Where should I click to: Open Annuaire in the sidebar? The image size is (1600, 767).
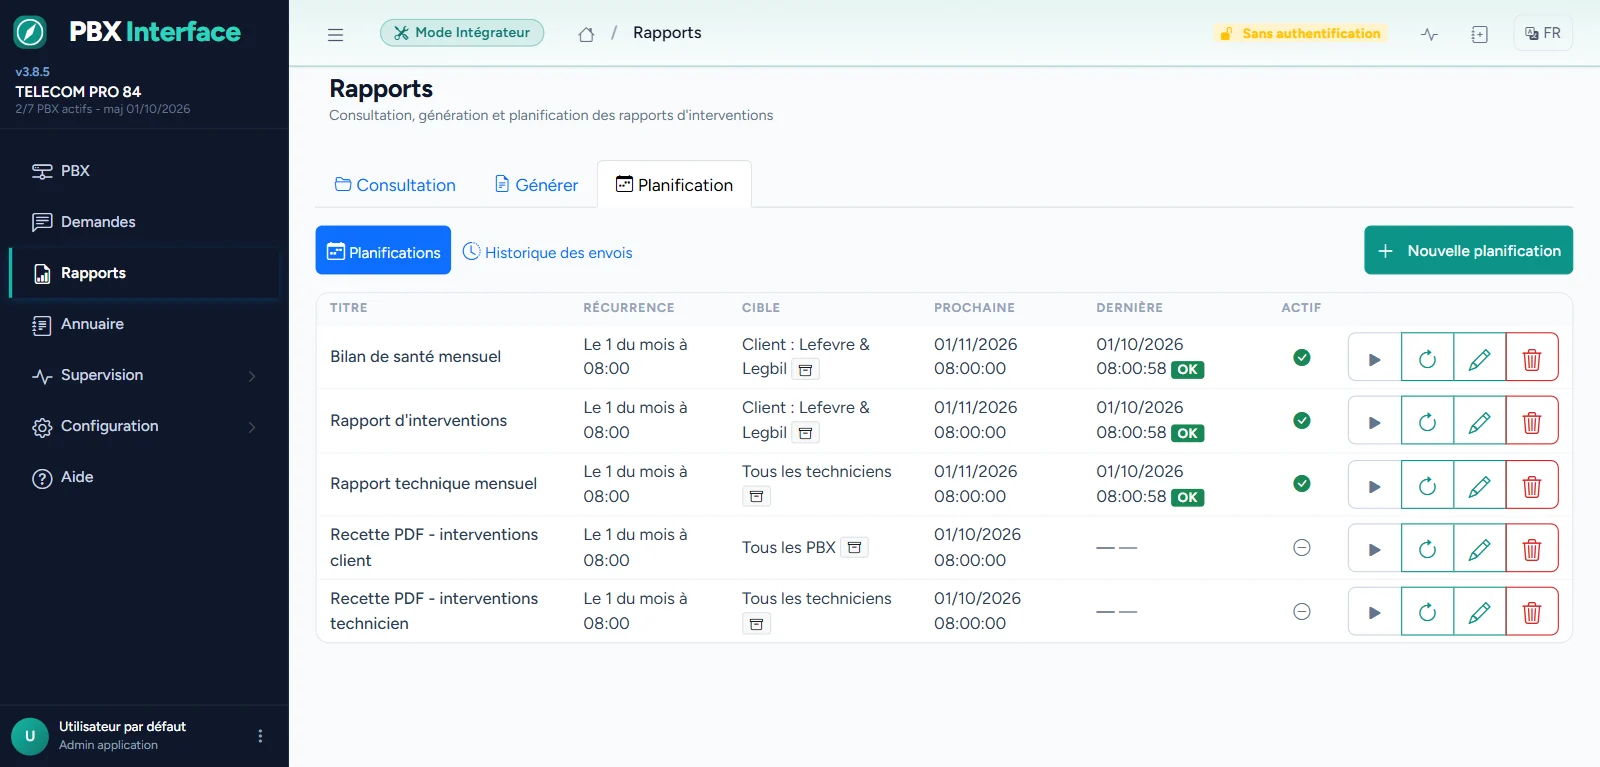145,324
